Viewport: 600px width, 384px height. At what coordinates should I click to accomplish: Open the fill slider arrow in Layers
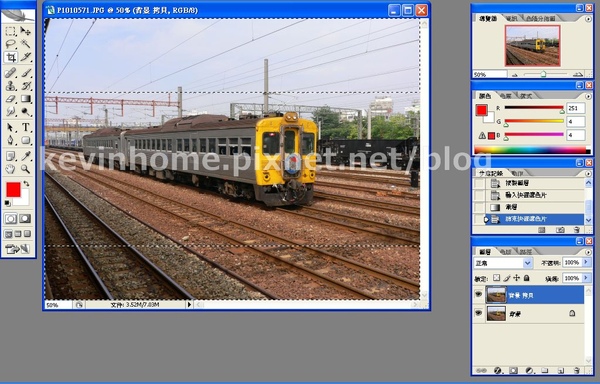coord(586,278)
